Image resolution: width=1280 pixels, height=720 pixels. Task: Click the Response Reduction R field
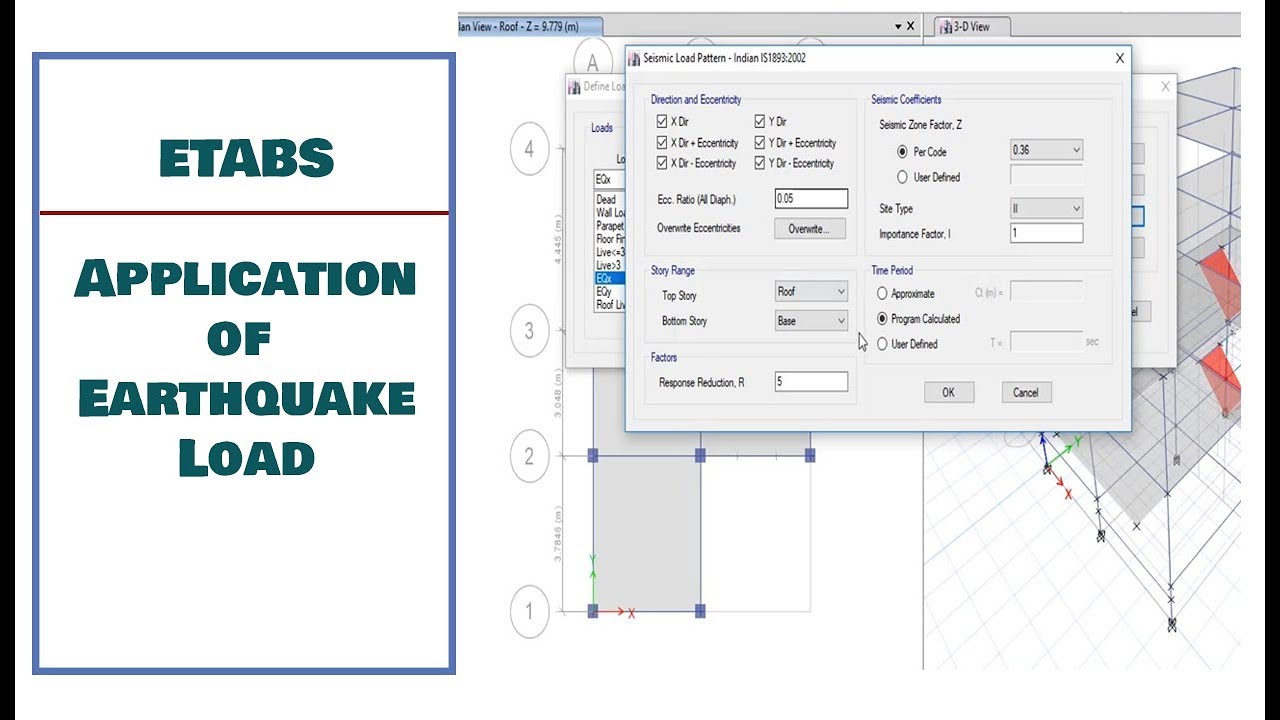tap(811, 381)
